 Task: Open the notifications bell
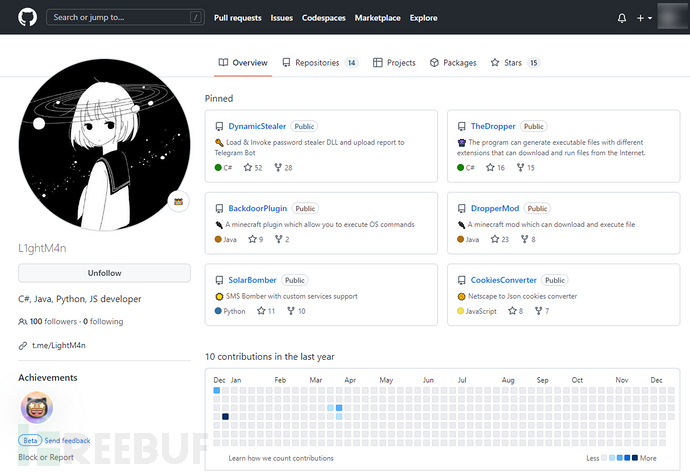[622, 18]
